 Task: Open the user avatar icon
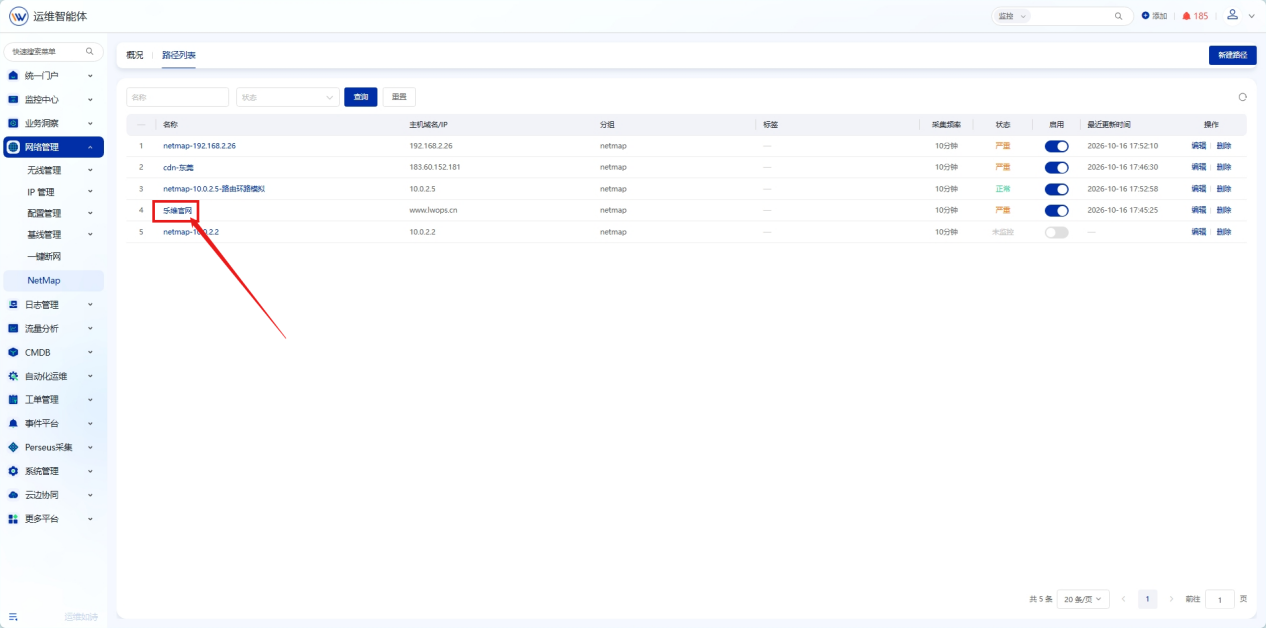pos(1232,15)
